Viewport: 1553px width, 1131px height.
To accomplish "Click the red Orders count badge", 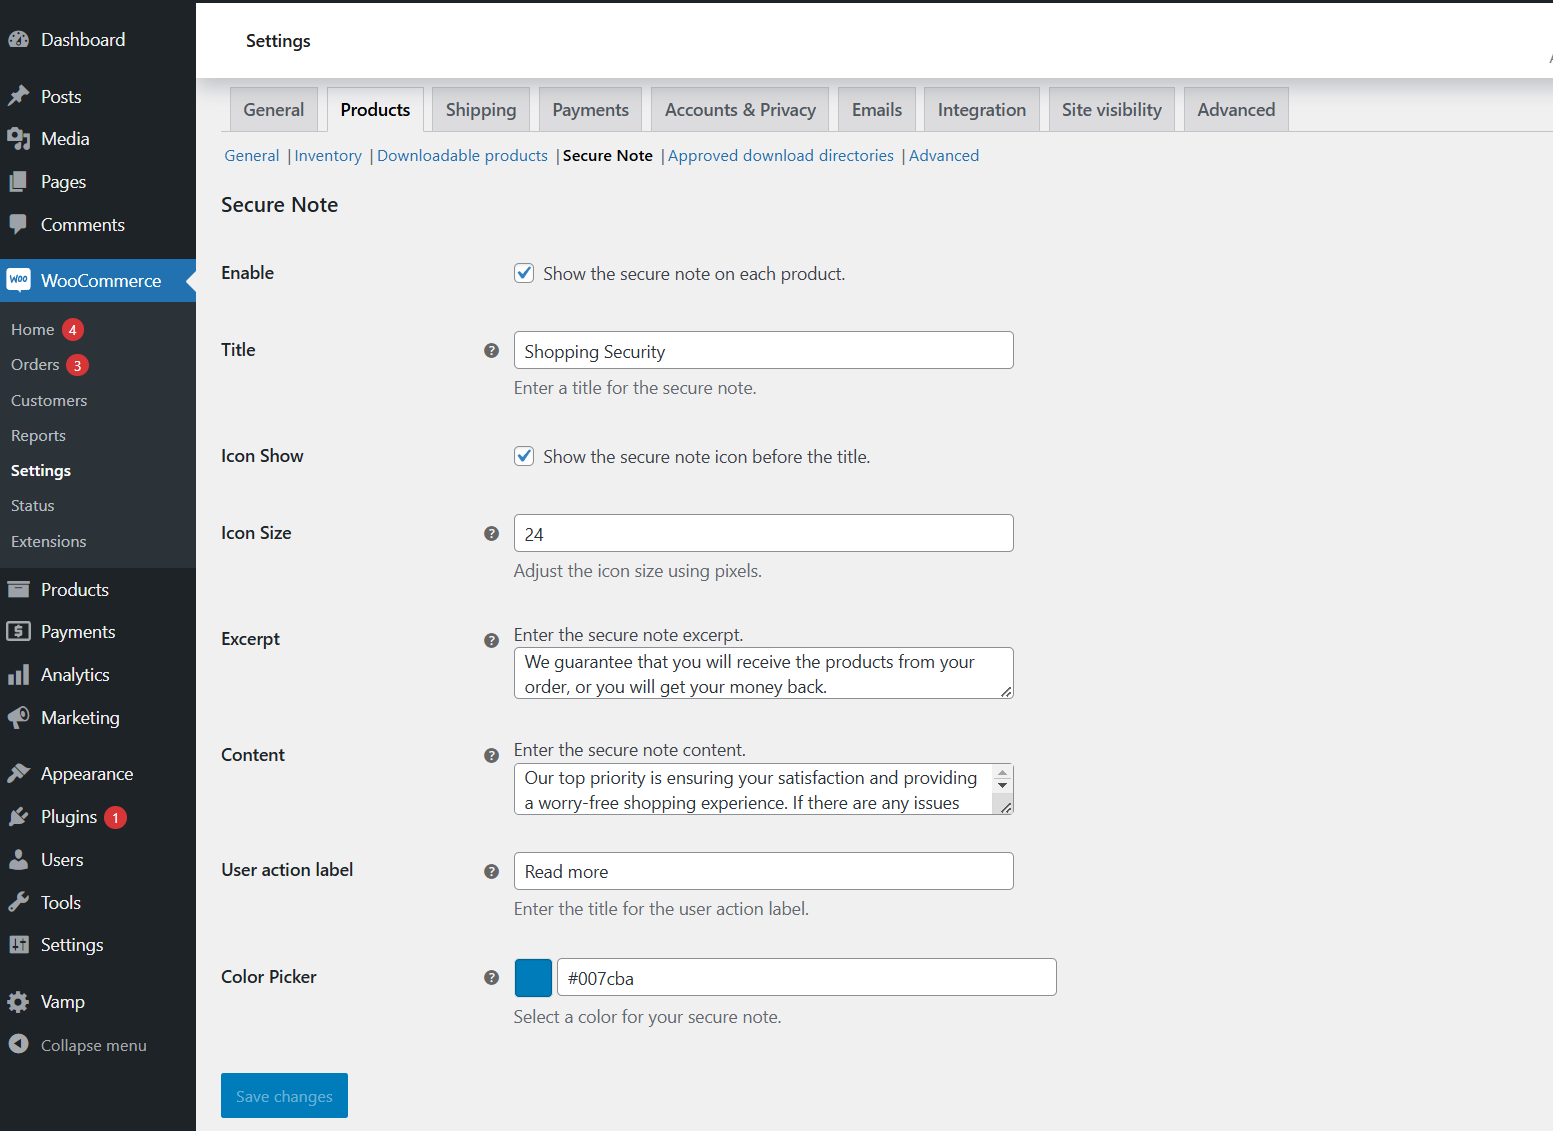I will point(78,365).
